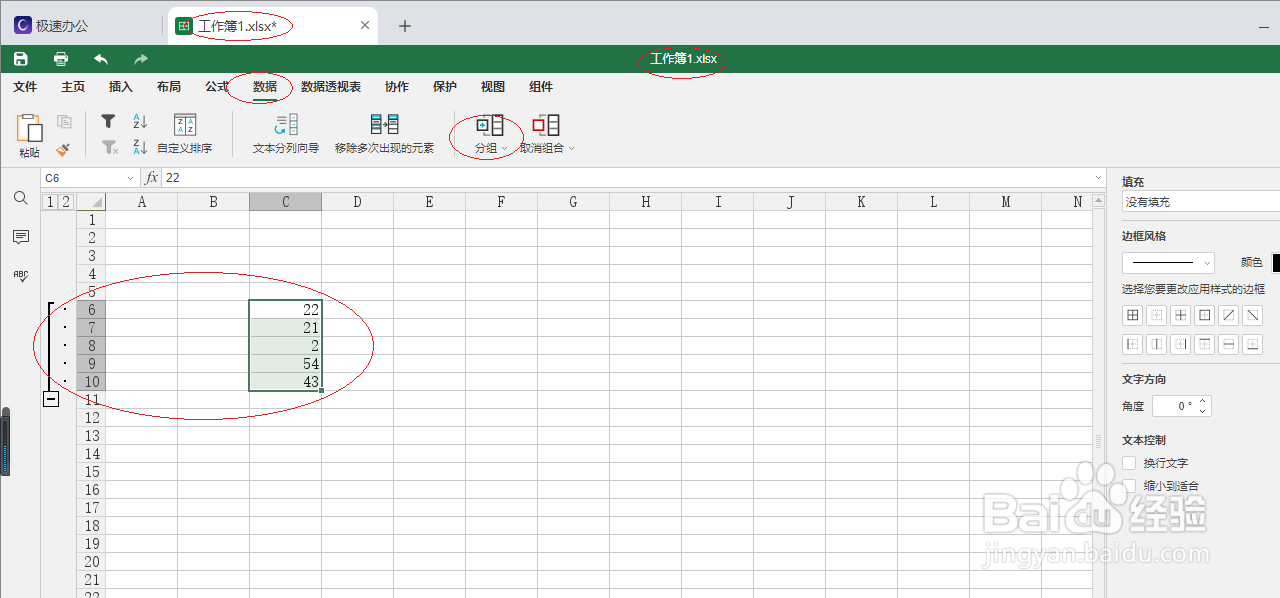Apply all borders style icon

pos(1133,315)
